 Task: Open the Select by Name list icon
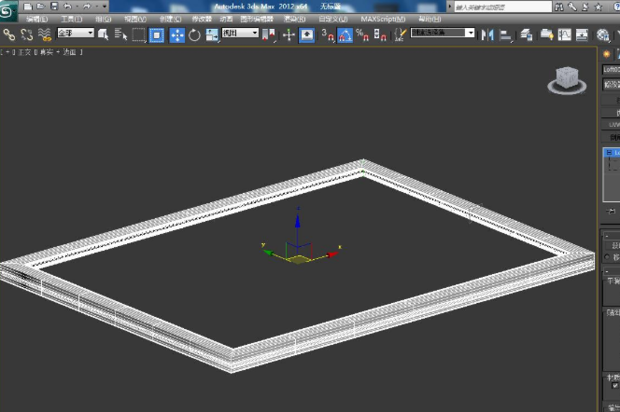click(121, 35)
